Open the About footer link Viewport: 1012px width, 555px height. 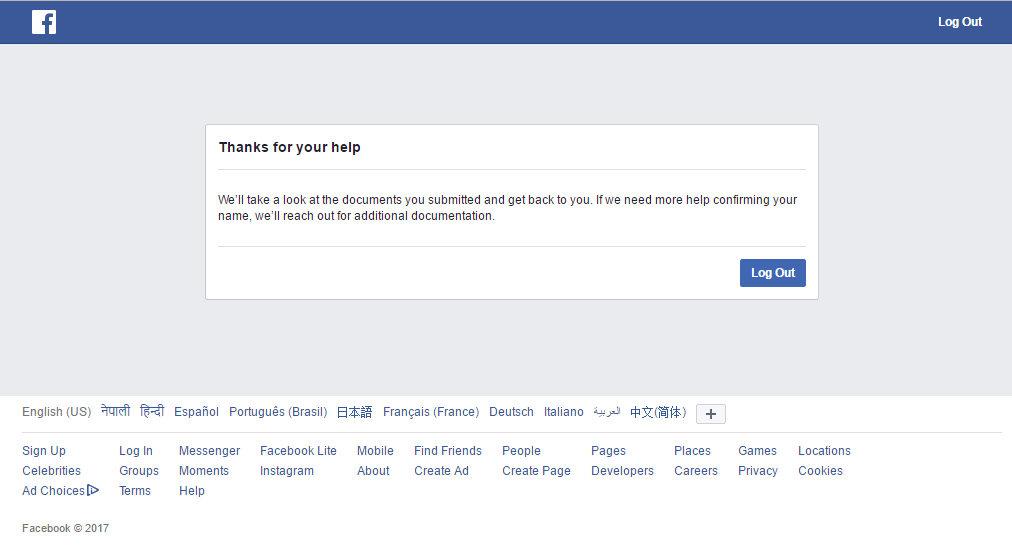point(373,471)
